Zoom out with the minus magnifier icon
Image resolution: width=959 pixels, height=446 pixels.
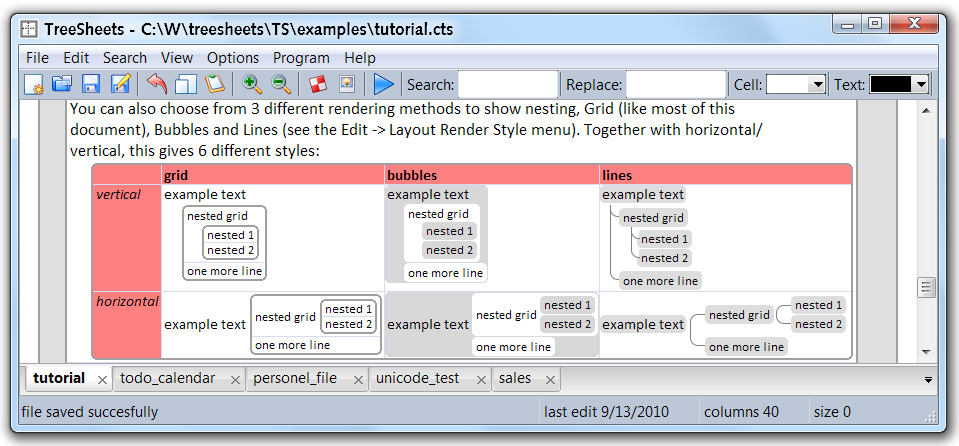281,85
